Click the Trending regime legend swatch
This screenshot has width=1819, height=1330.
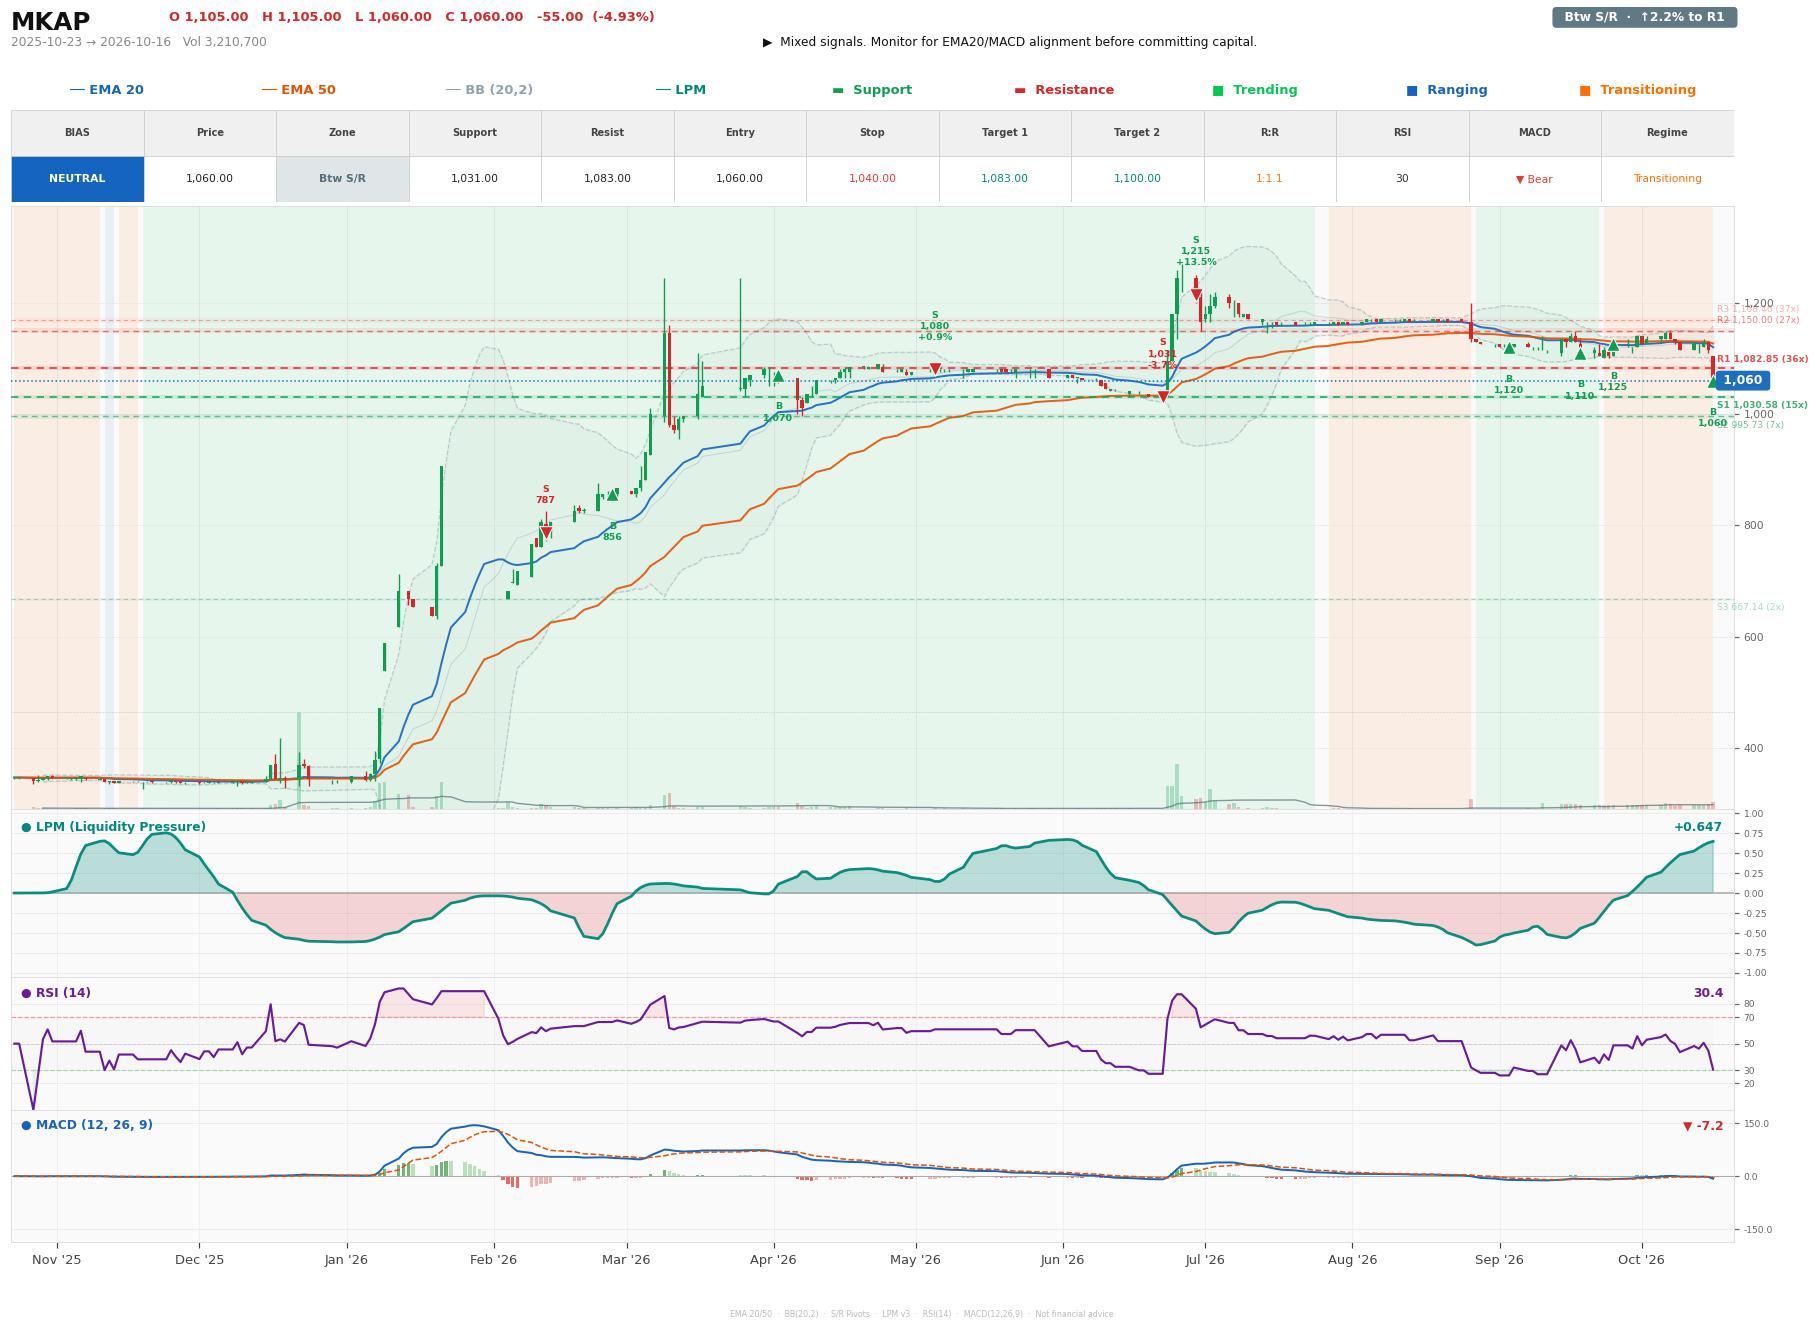[x=1218, y=90]
